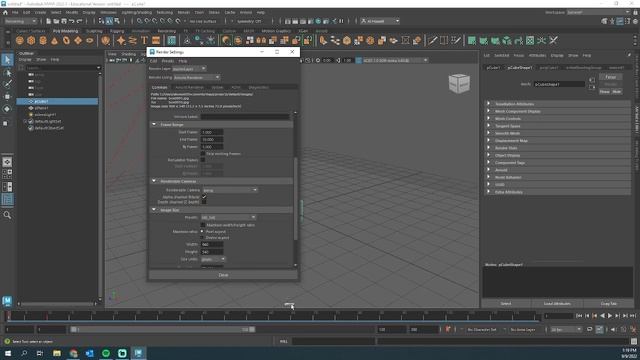Click the Windows Start button

[x=7, y=353]
